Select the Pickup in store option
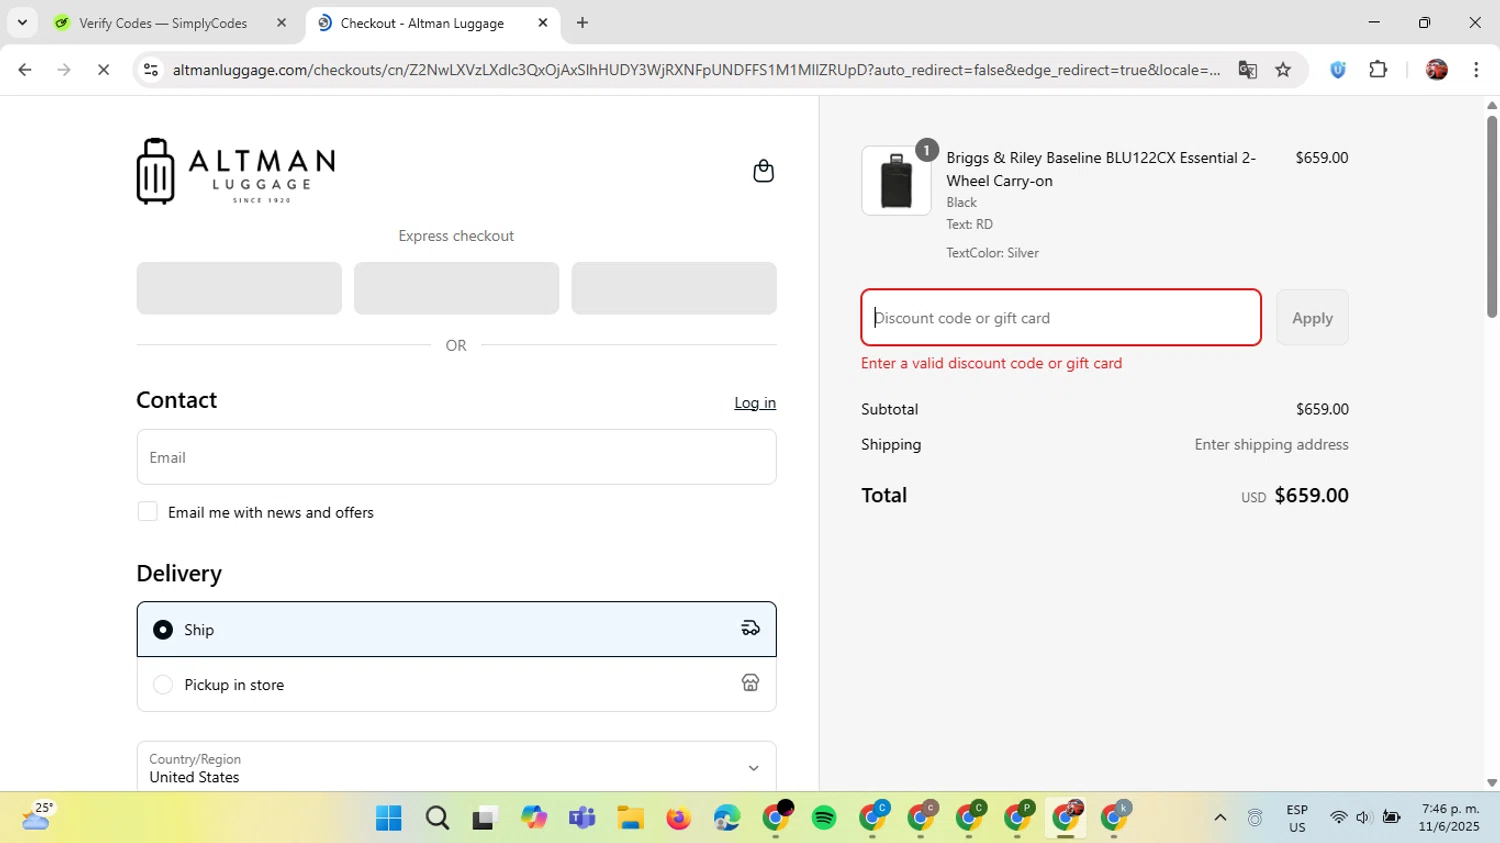 pyautogui.click(x=456, y=684)
